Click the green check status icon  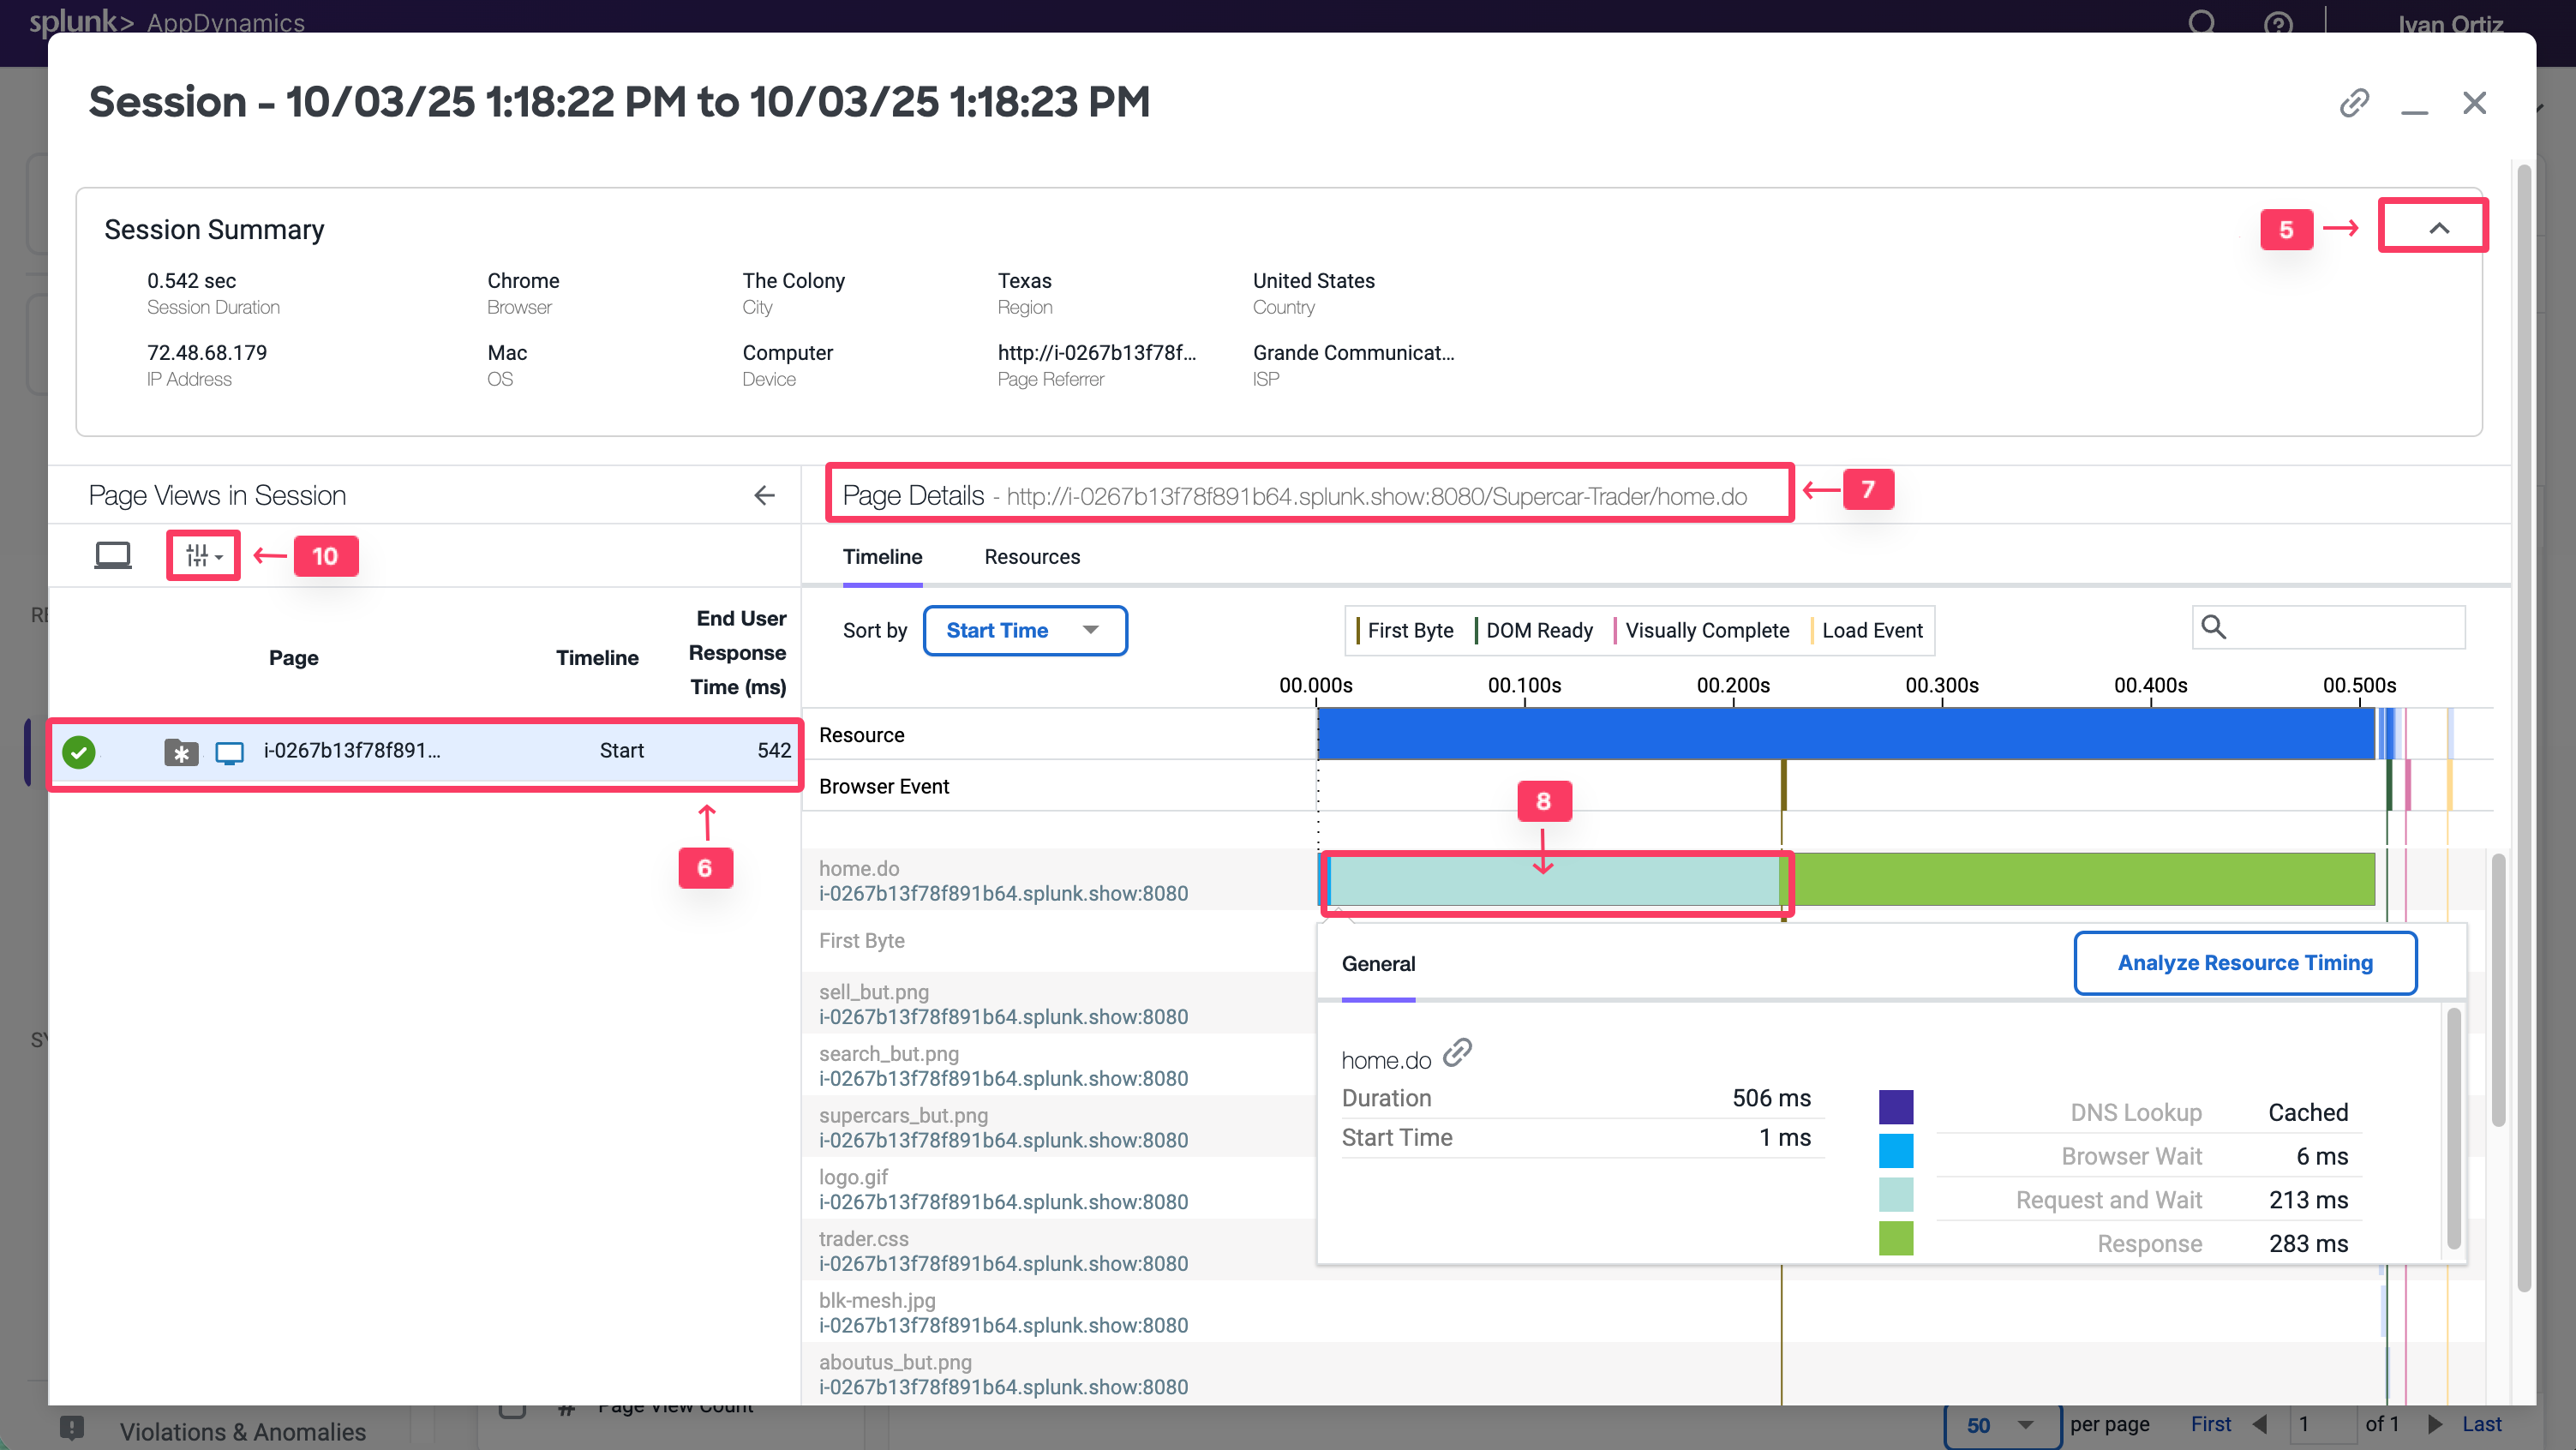click(x=79, y=751)
